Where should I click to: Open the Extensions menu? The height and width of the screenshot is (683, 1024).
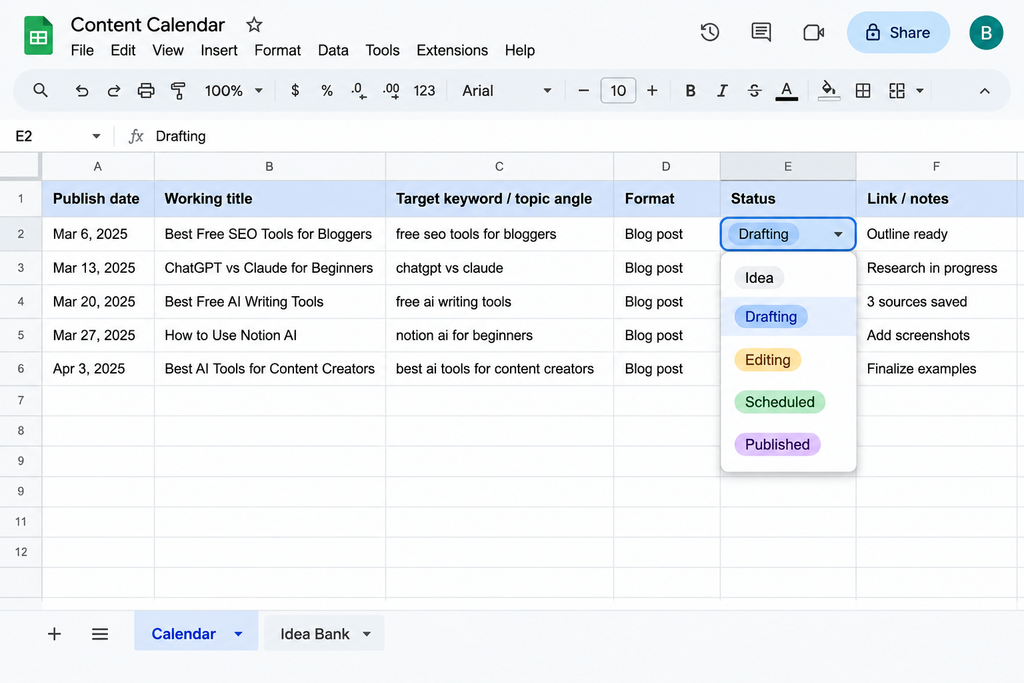pos(452,50)
